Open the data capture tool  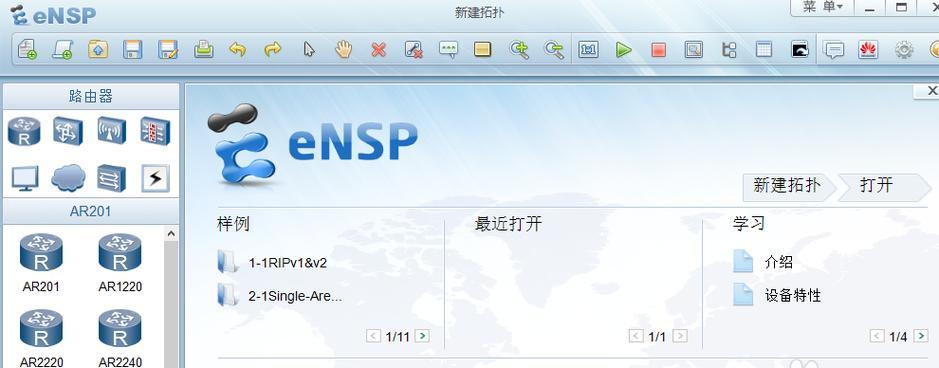click(x=693, y=49)
